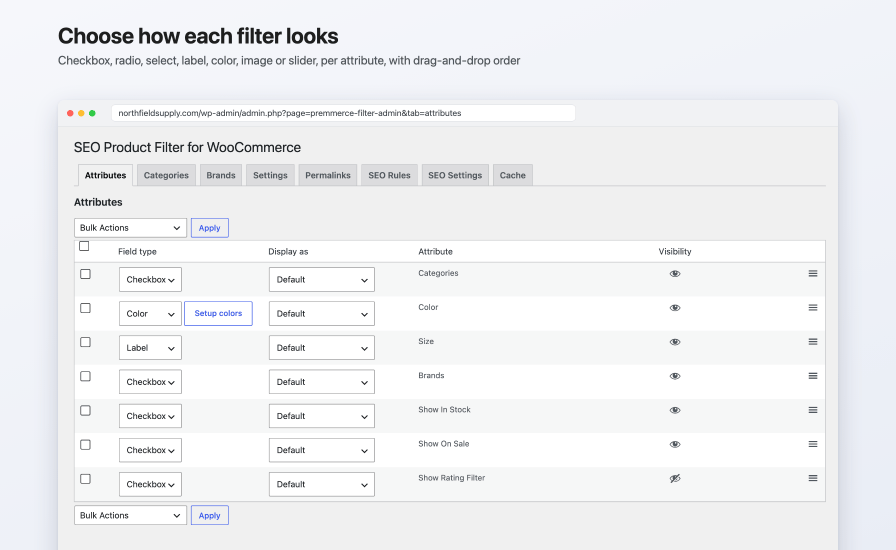
Task: Open Display as dropdown for Size
Action: [322, 348]
